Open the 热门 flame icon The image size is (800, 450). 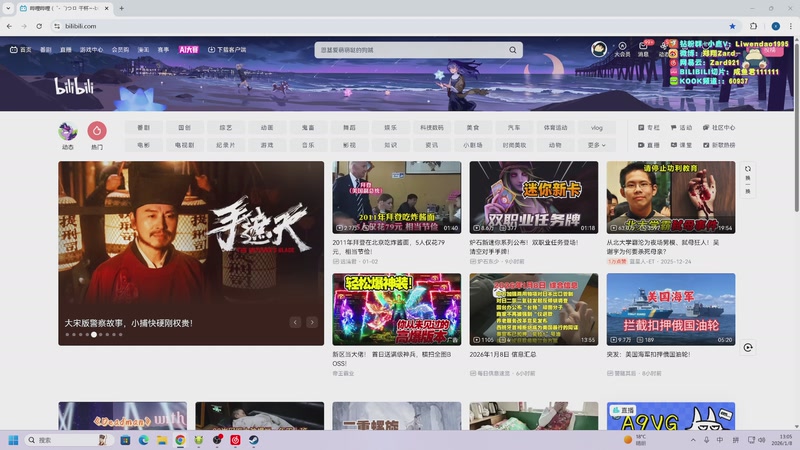pos(97,131)
